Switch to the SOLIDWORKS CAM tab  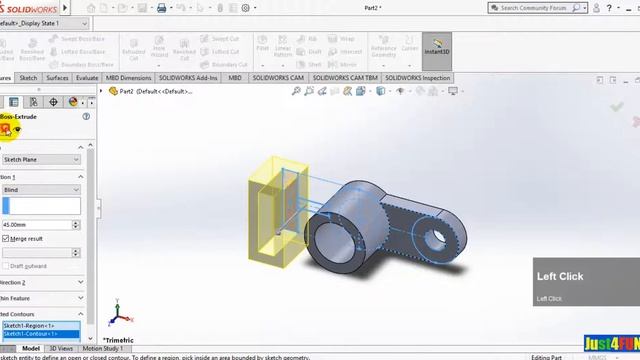[x=278, y=78]
